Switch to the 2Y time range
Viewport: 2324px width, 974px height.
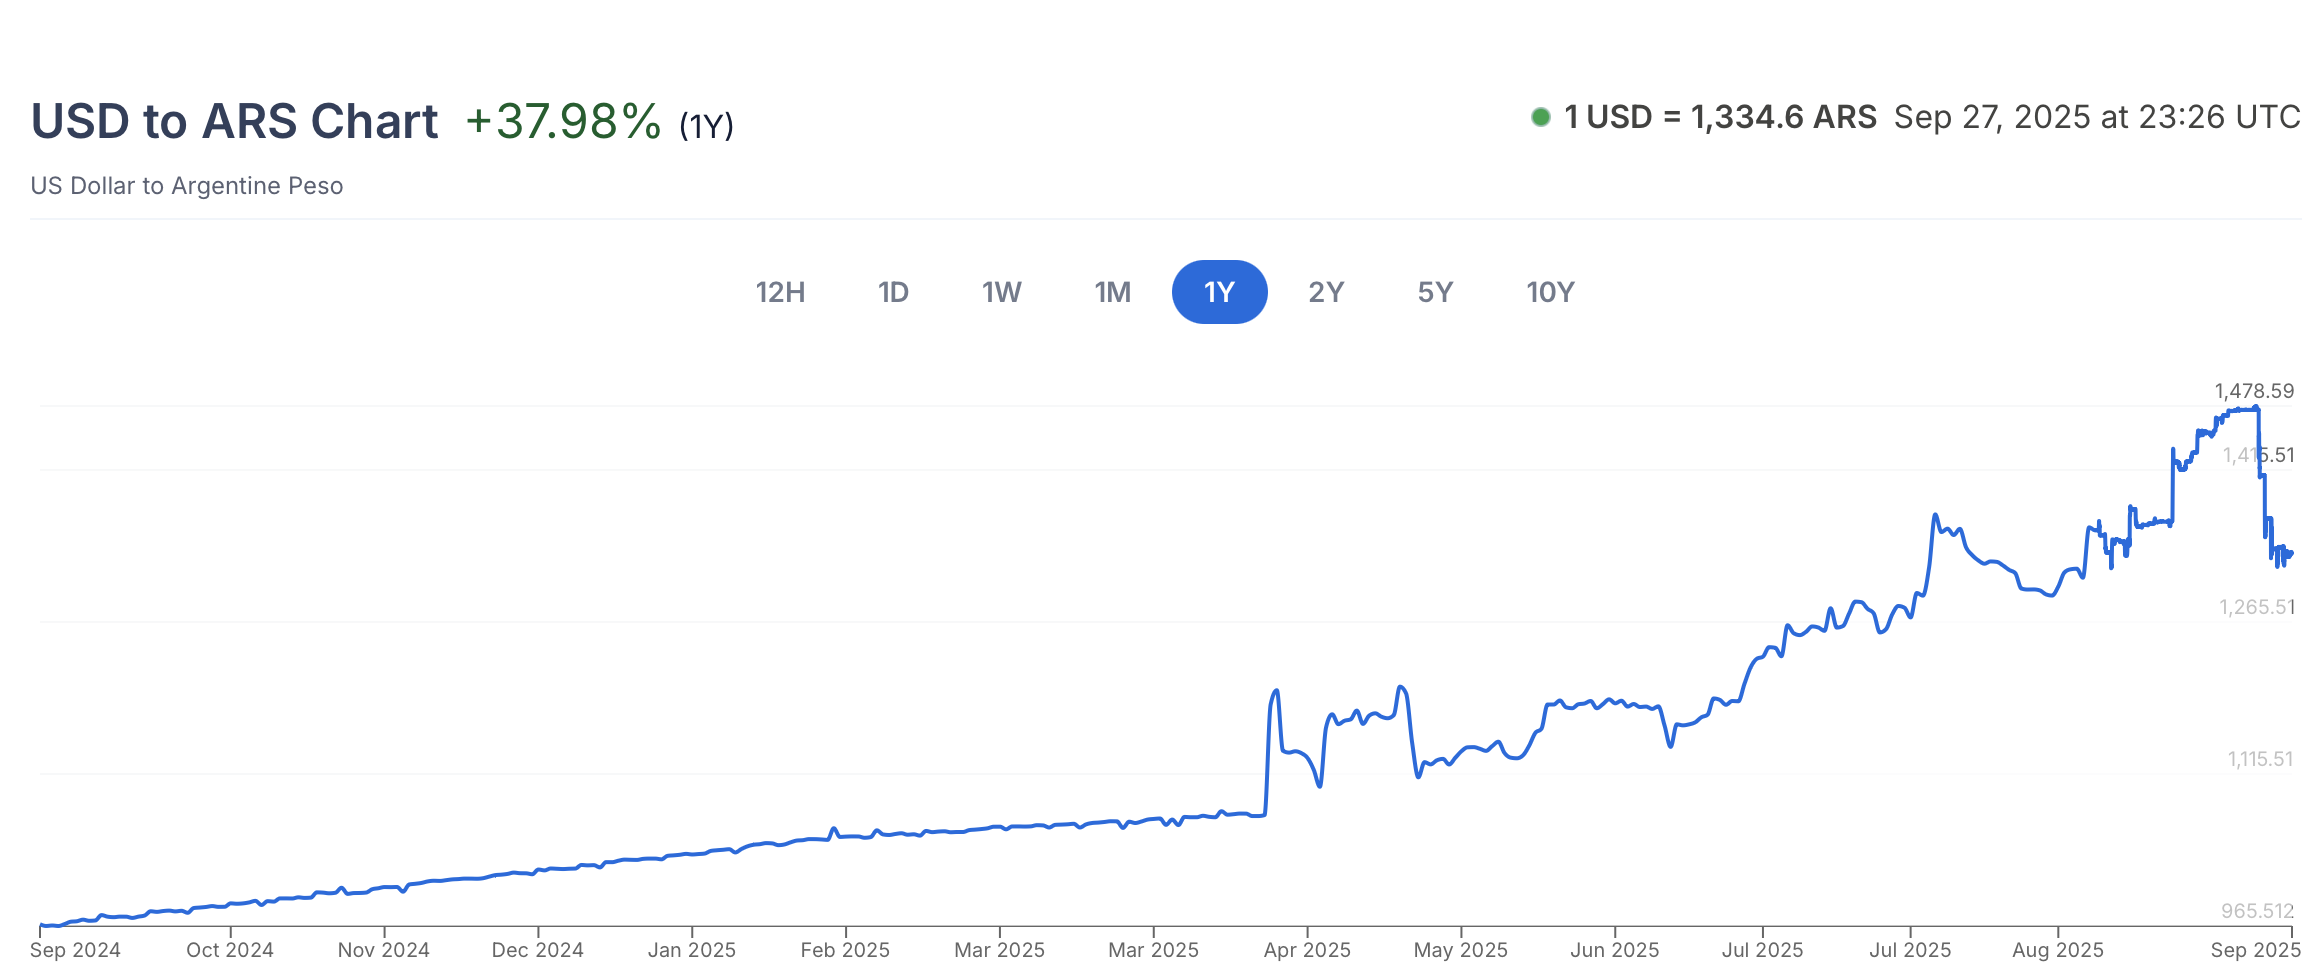click(x=1326, y=292)
